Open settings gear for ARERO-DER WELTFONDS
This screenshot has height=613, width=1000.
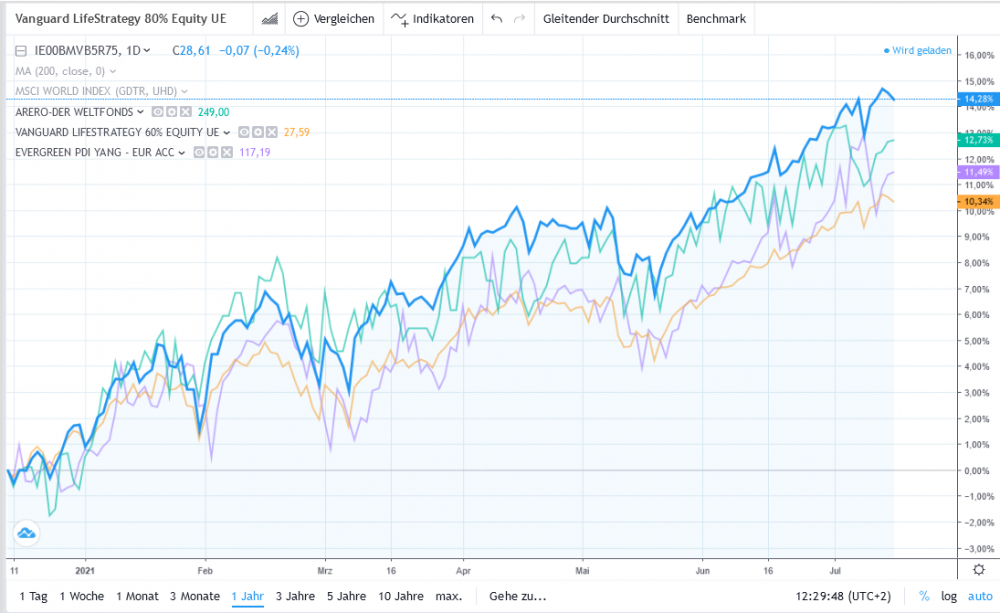[173, 112]
